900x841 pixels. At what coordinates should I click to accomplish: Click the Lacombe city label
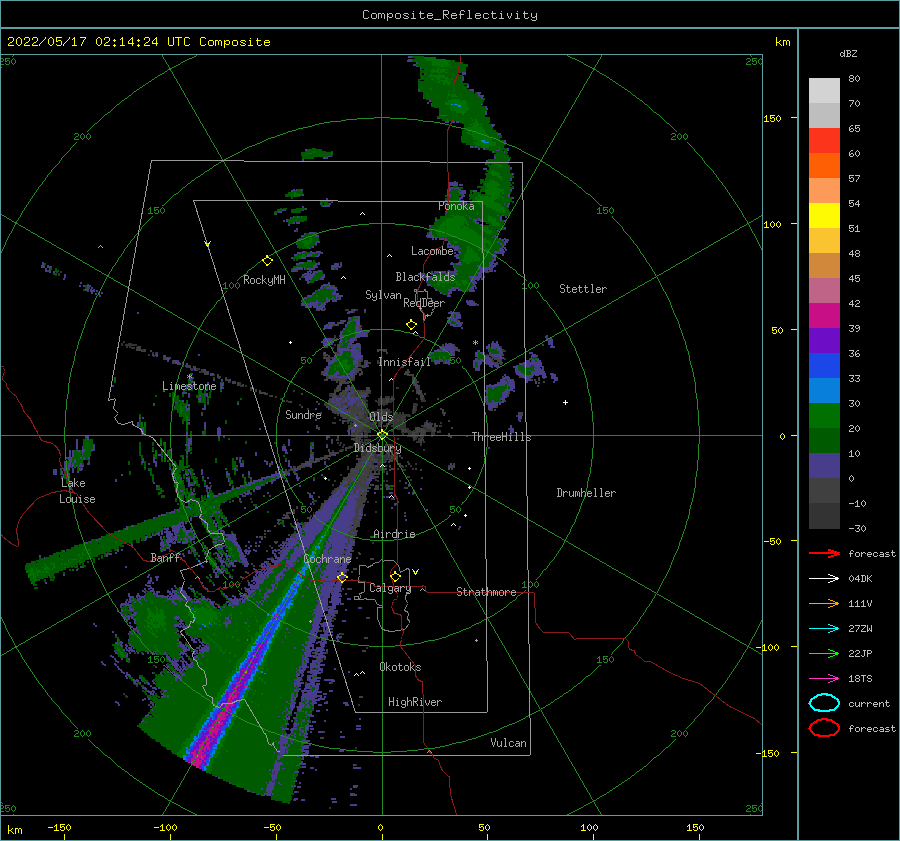[x=432, y=251]
